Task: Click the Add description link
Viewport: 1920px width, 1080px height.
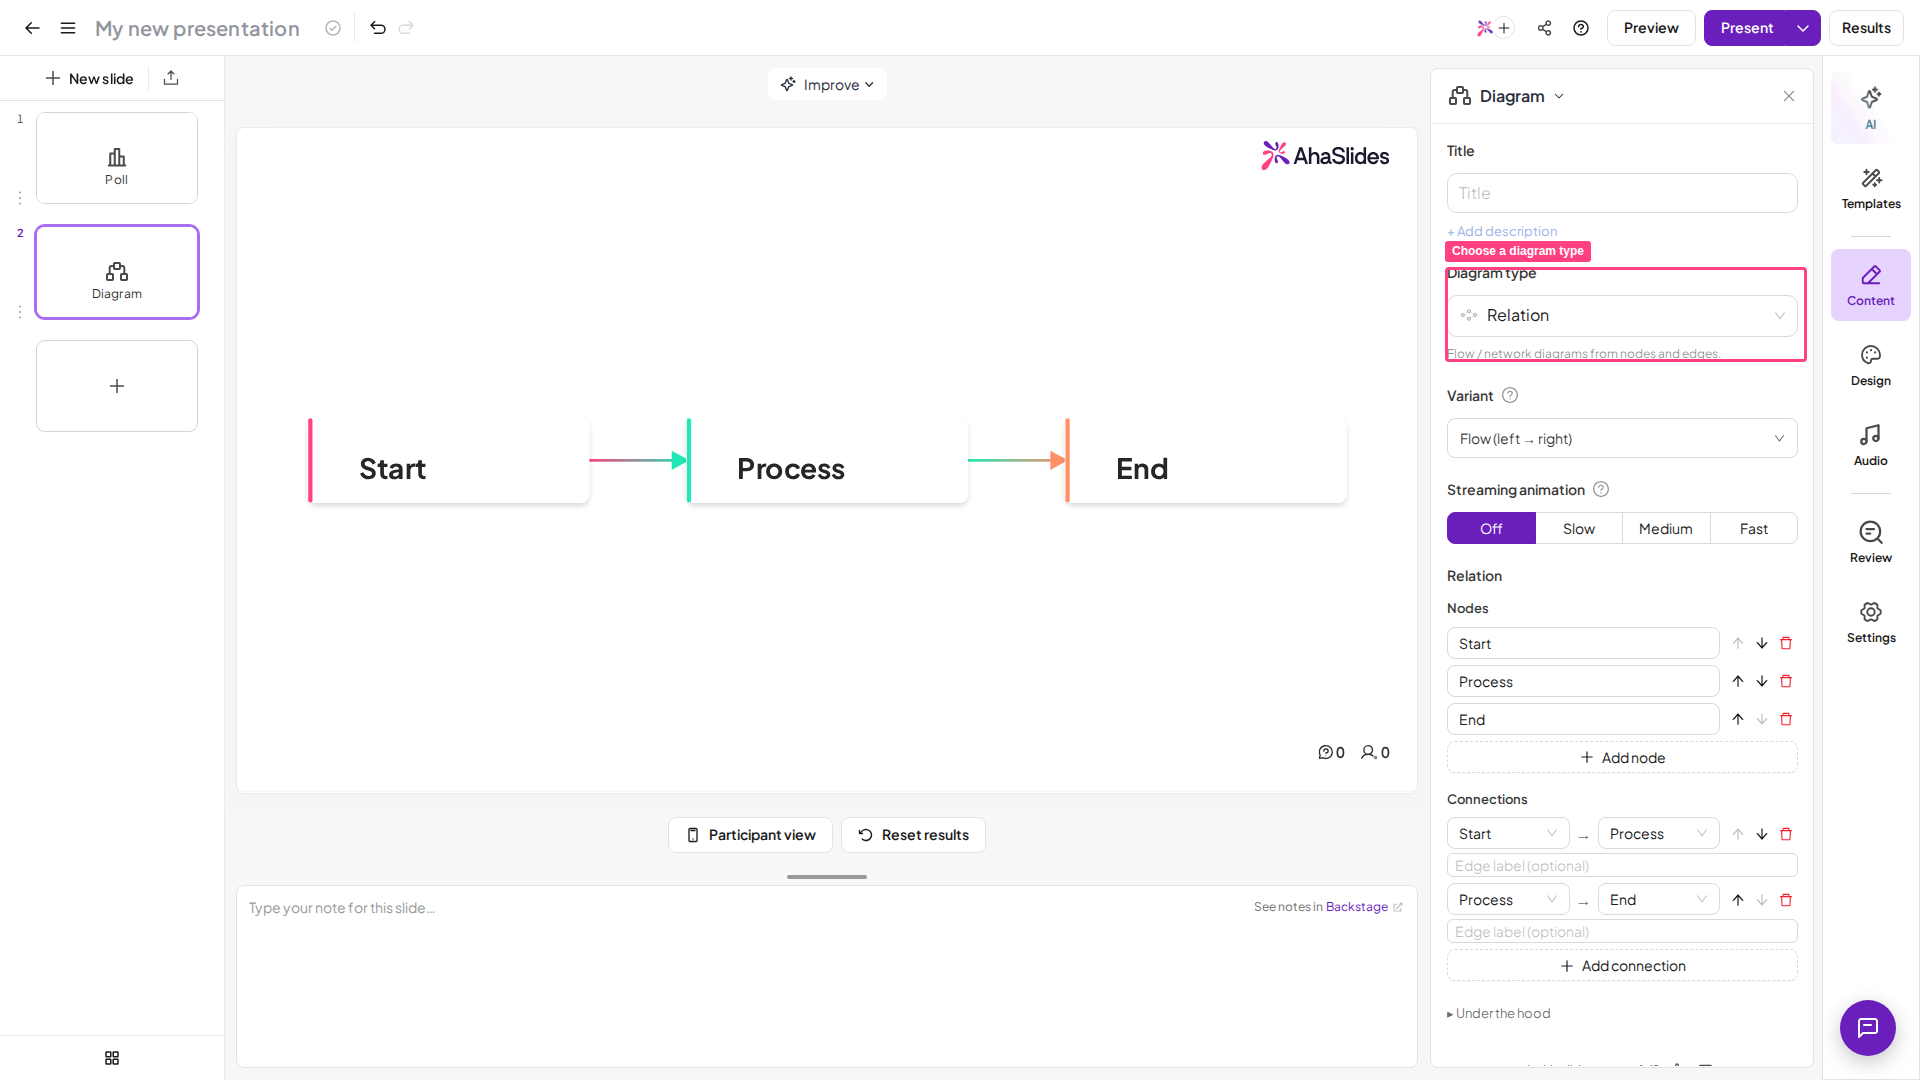Action: click(x=1502, y=232)
